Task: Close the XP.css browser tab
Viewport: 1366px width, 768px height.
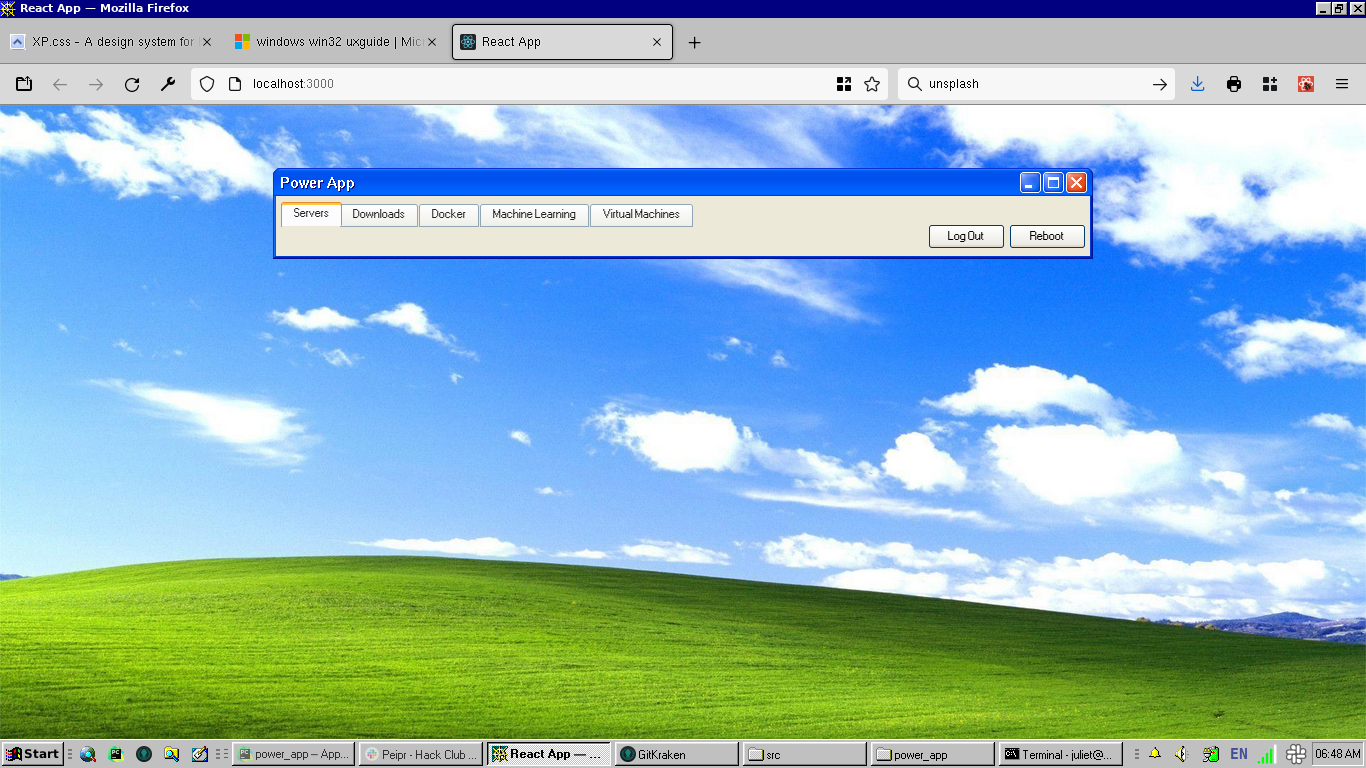Action: [207, 42]
